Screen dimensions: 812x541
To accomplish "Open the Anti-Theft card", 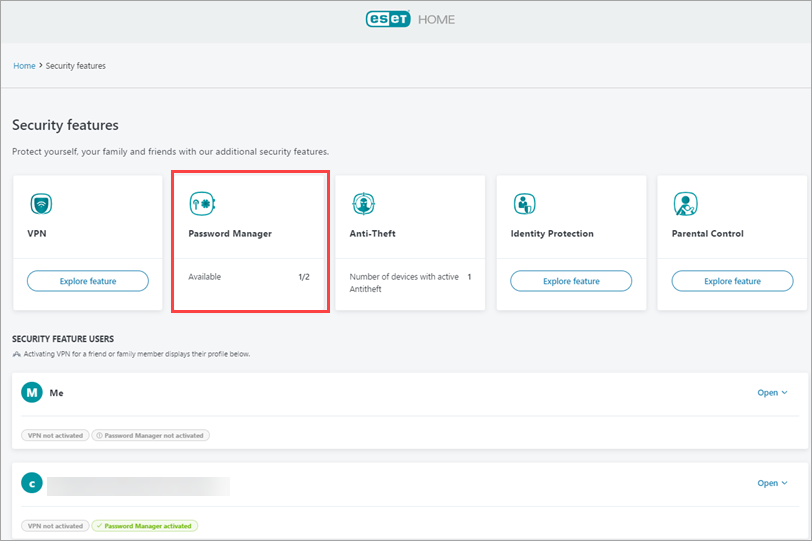I will click(x=410, y=242).
